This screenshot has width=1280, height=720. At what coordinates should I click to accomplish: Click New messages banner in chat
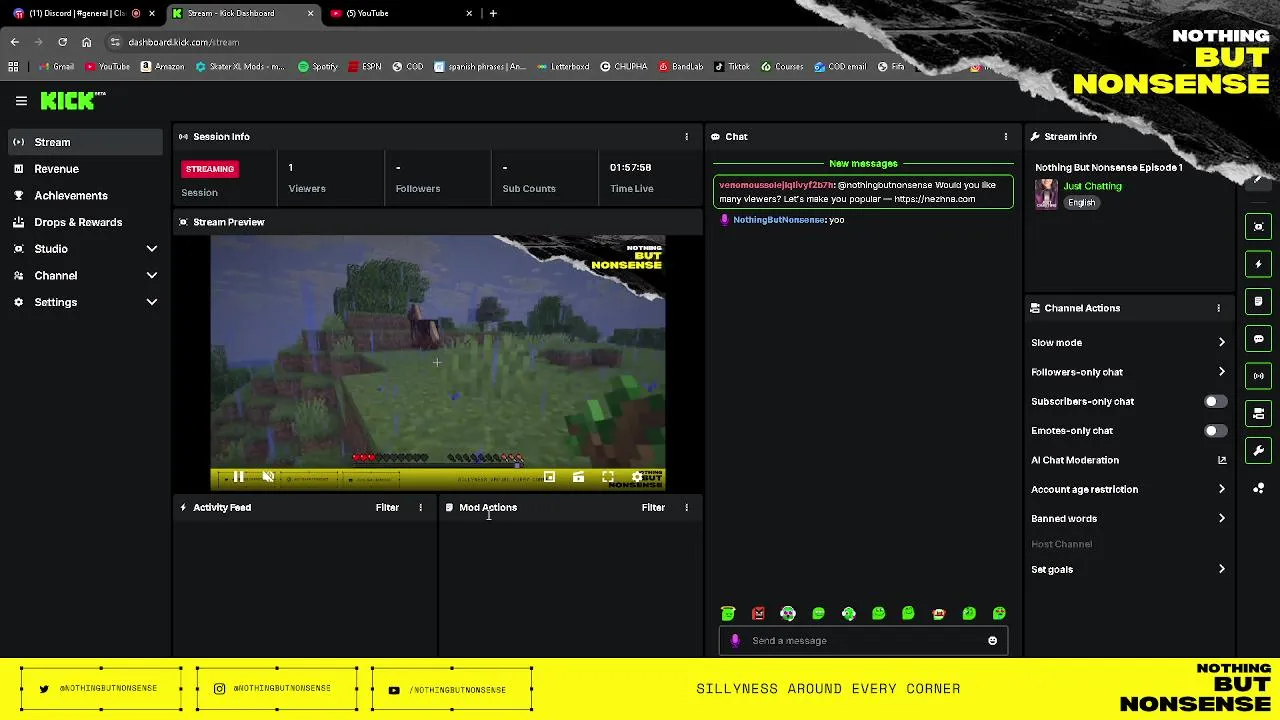[863, 164]
